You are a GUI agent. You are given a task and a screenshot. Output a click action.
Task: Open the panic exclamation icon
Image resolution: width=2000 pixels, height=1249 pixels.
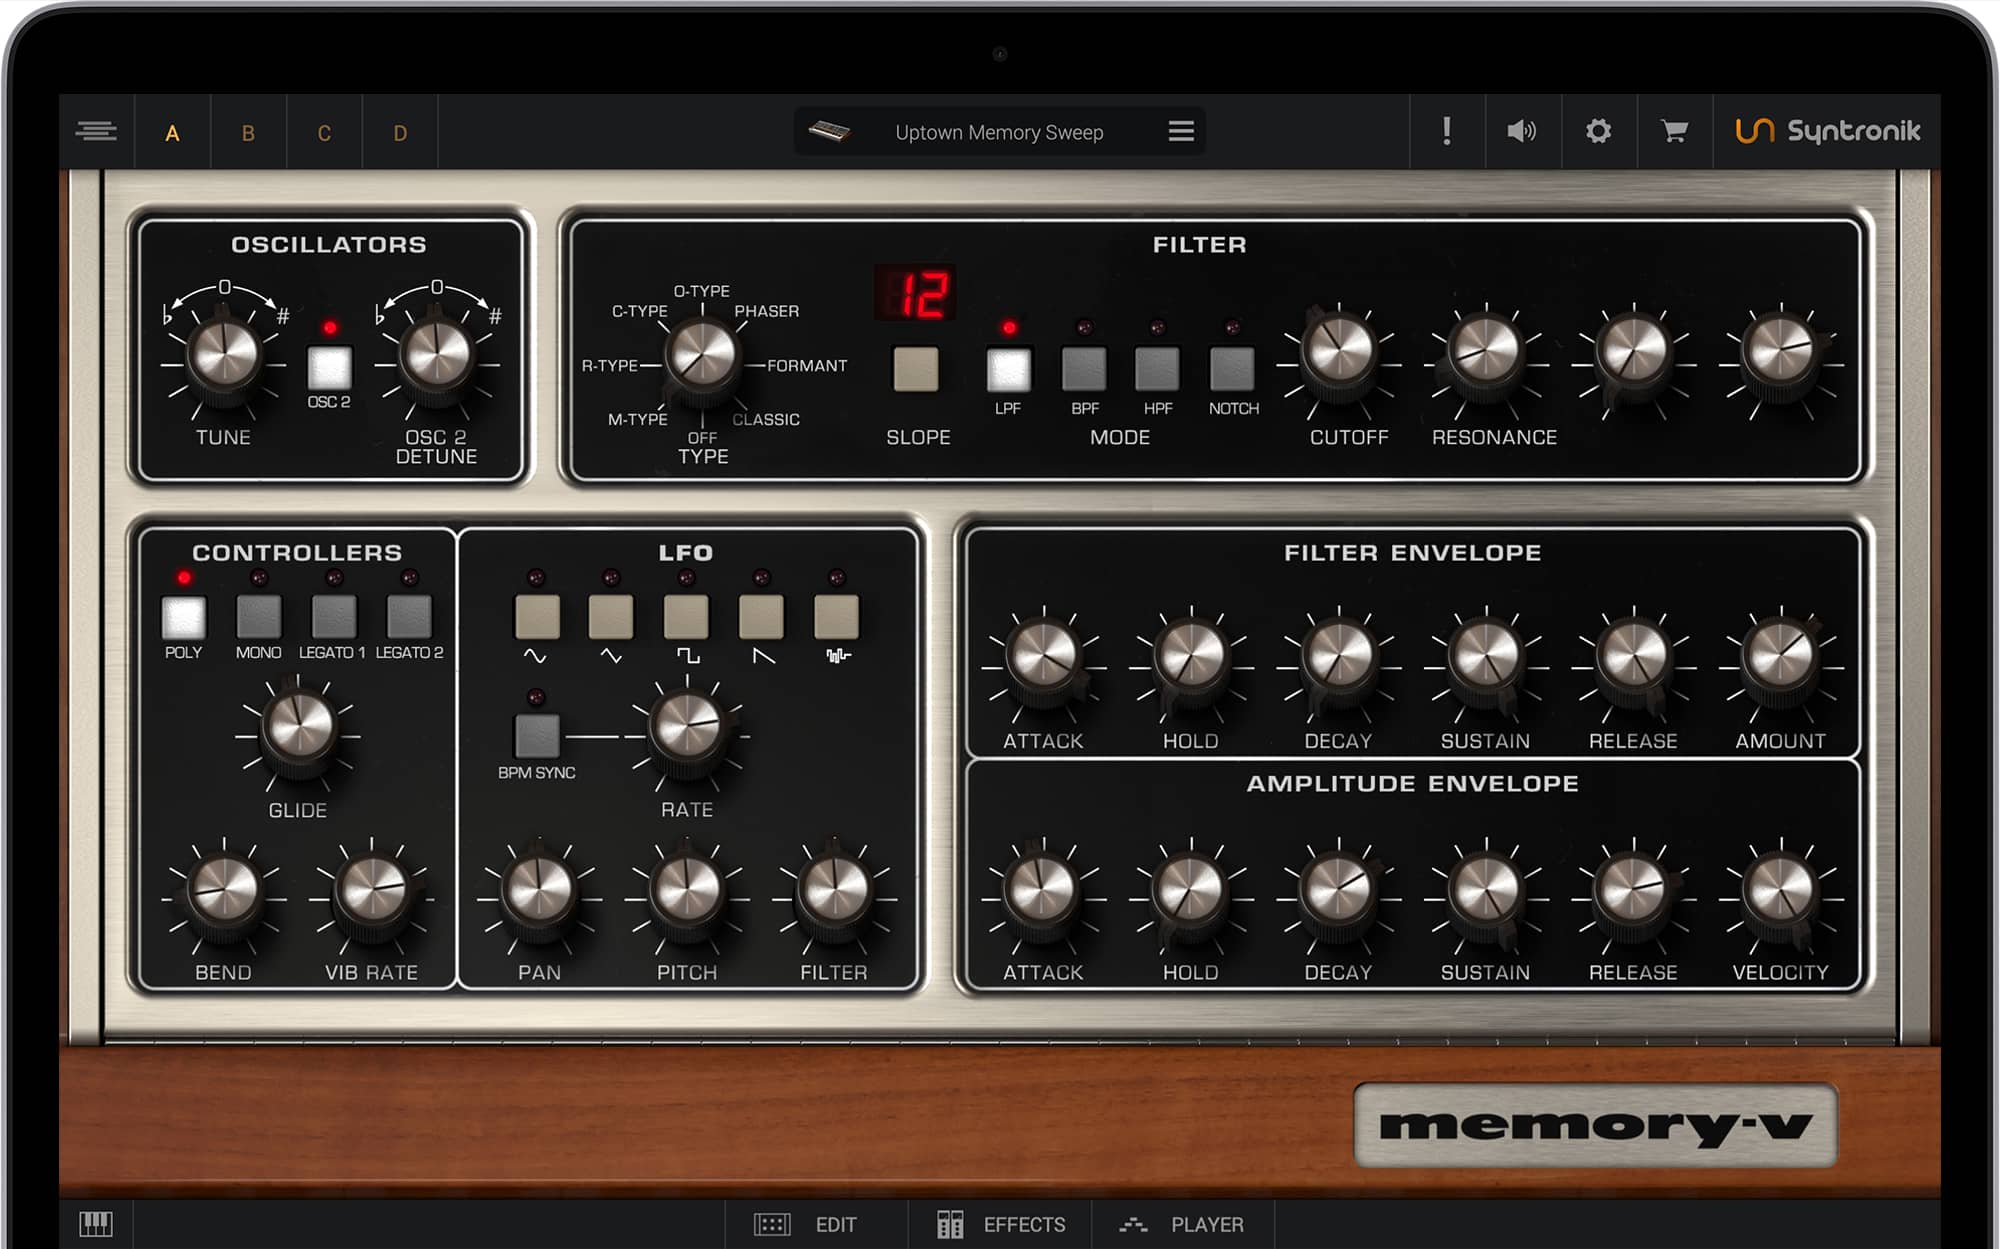[1446, 131]
